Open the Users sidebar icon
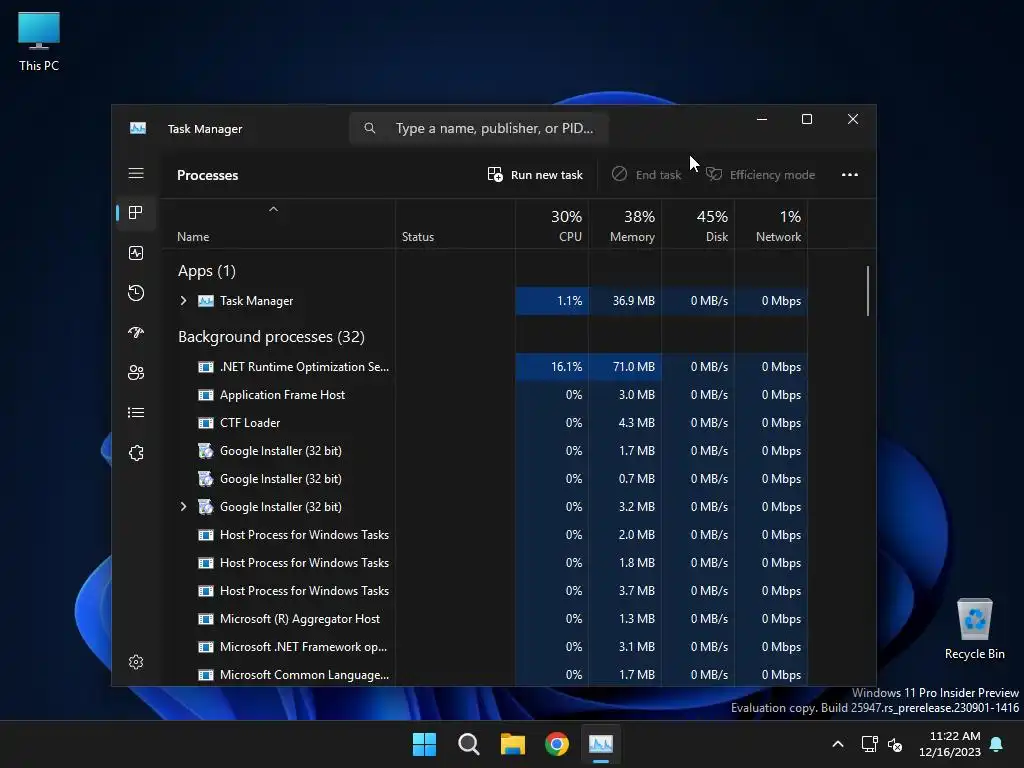Screen dimensions: 1024x768 click(136, 372)
